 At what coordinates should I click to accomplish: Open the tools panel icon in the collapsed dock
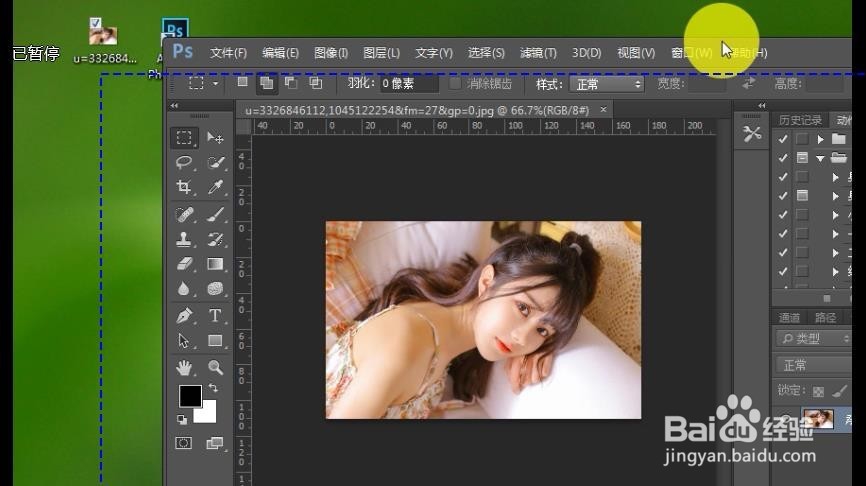(752, 134)
